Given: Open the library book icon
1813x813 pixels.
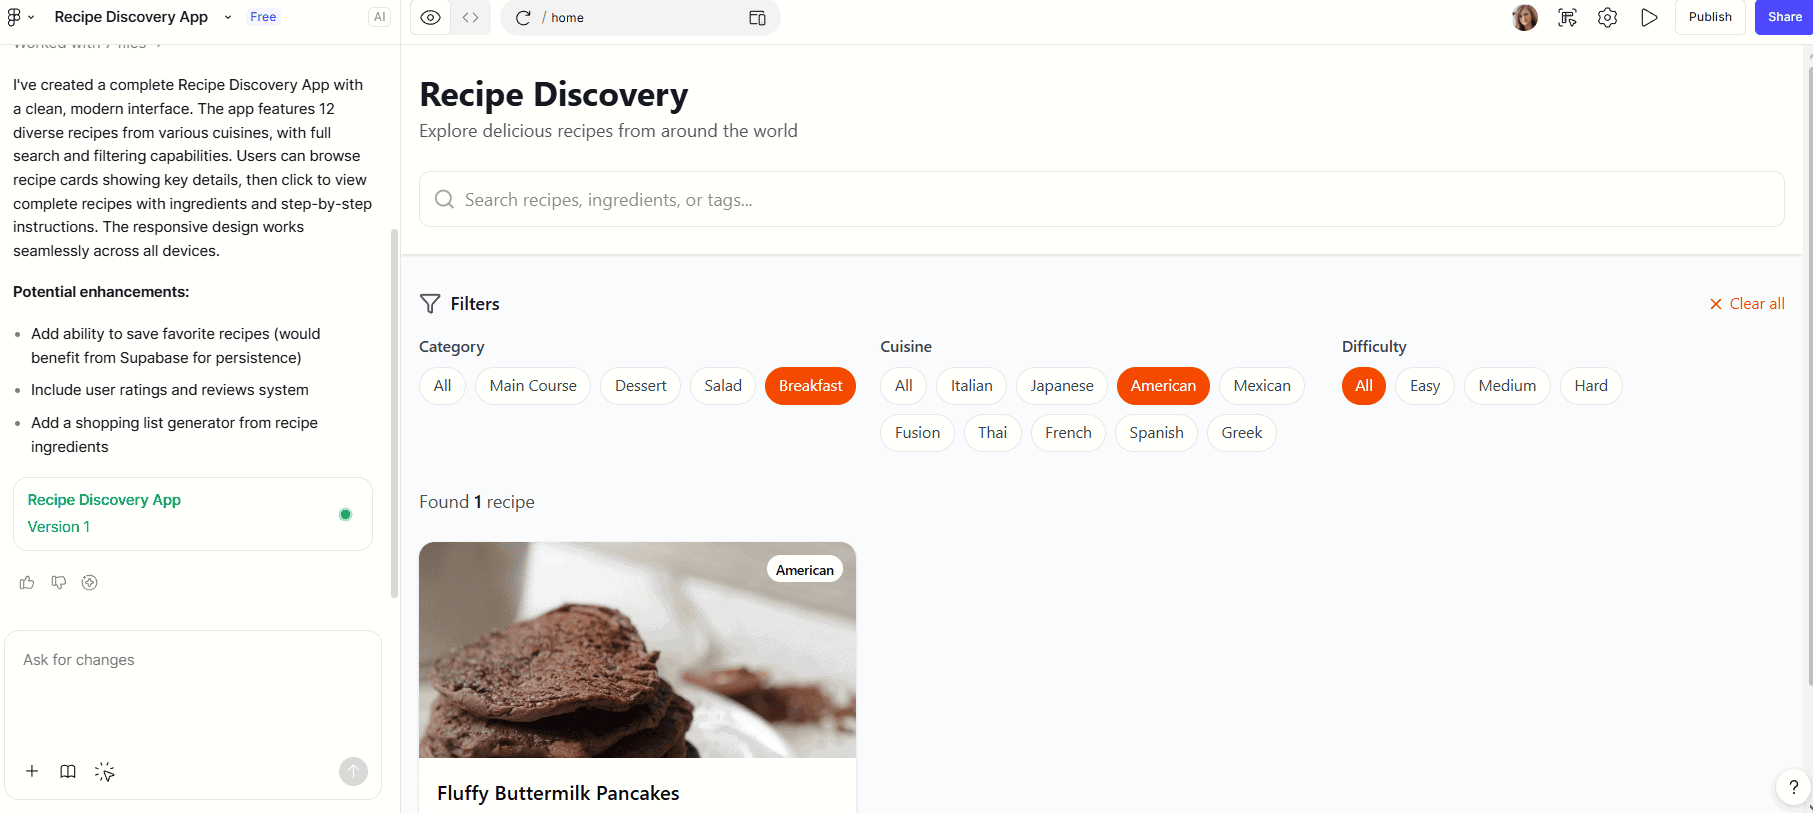Looking at the screenshot, I should point(68,771).
